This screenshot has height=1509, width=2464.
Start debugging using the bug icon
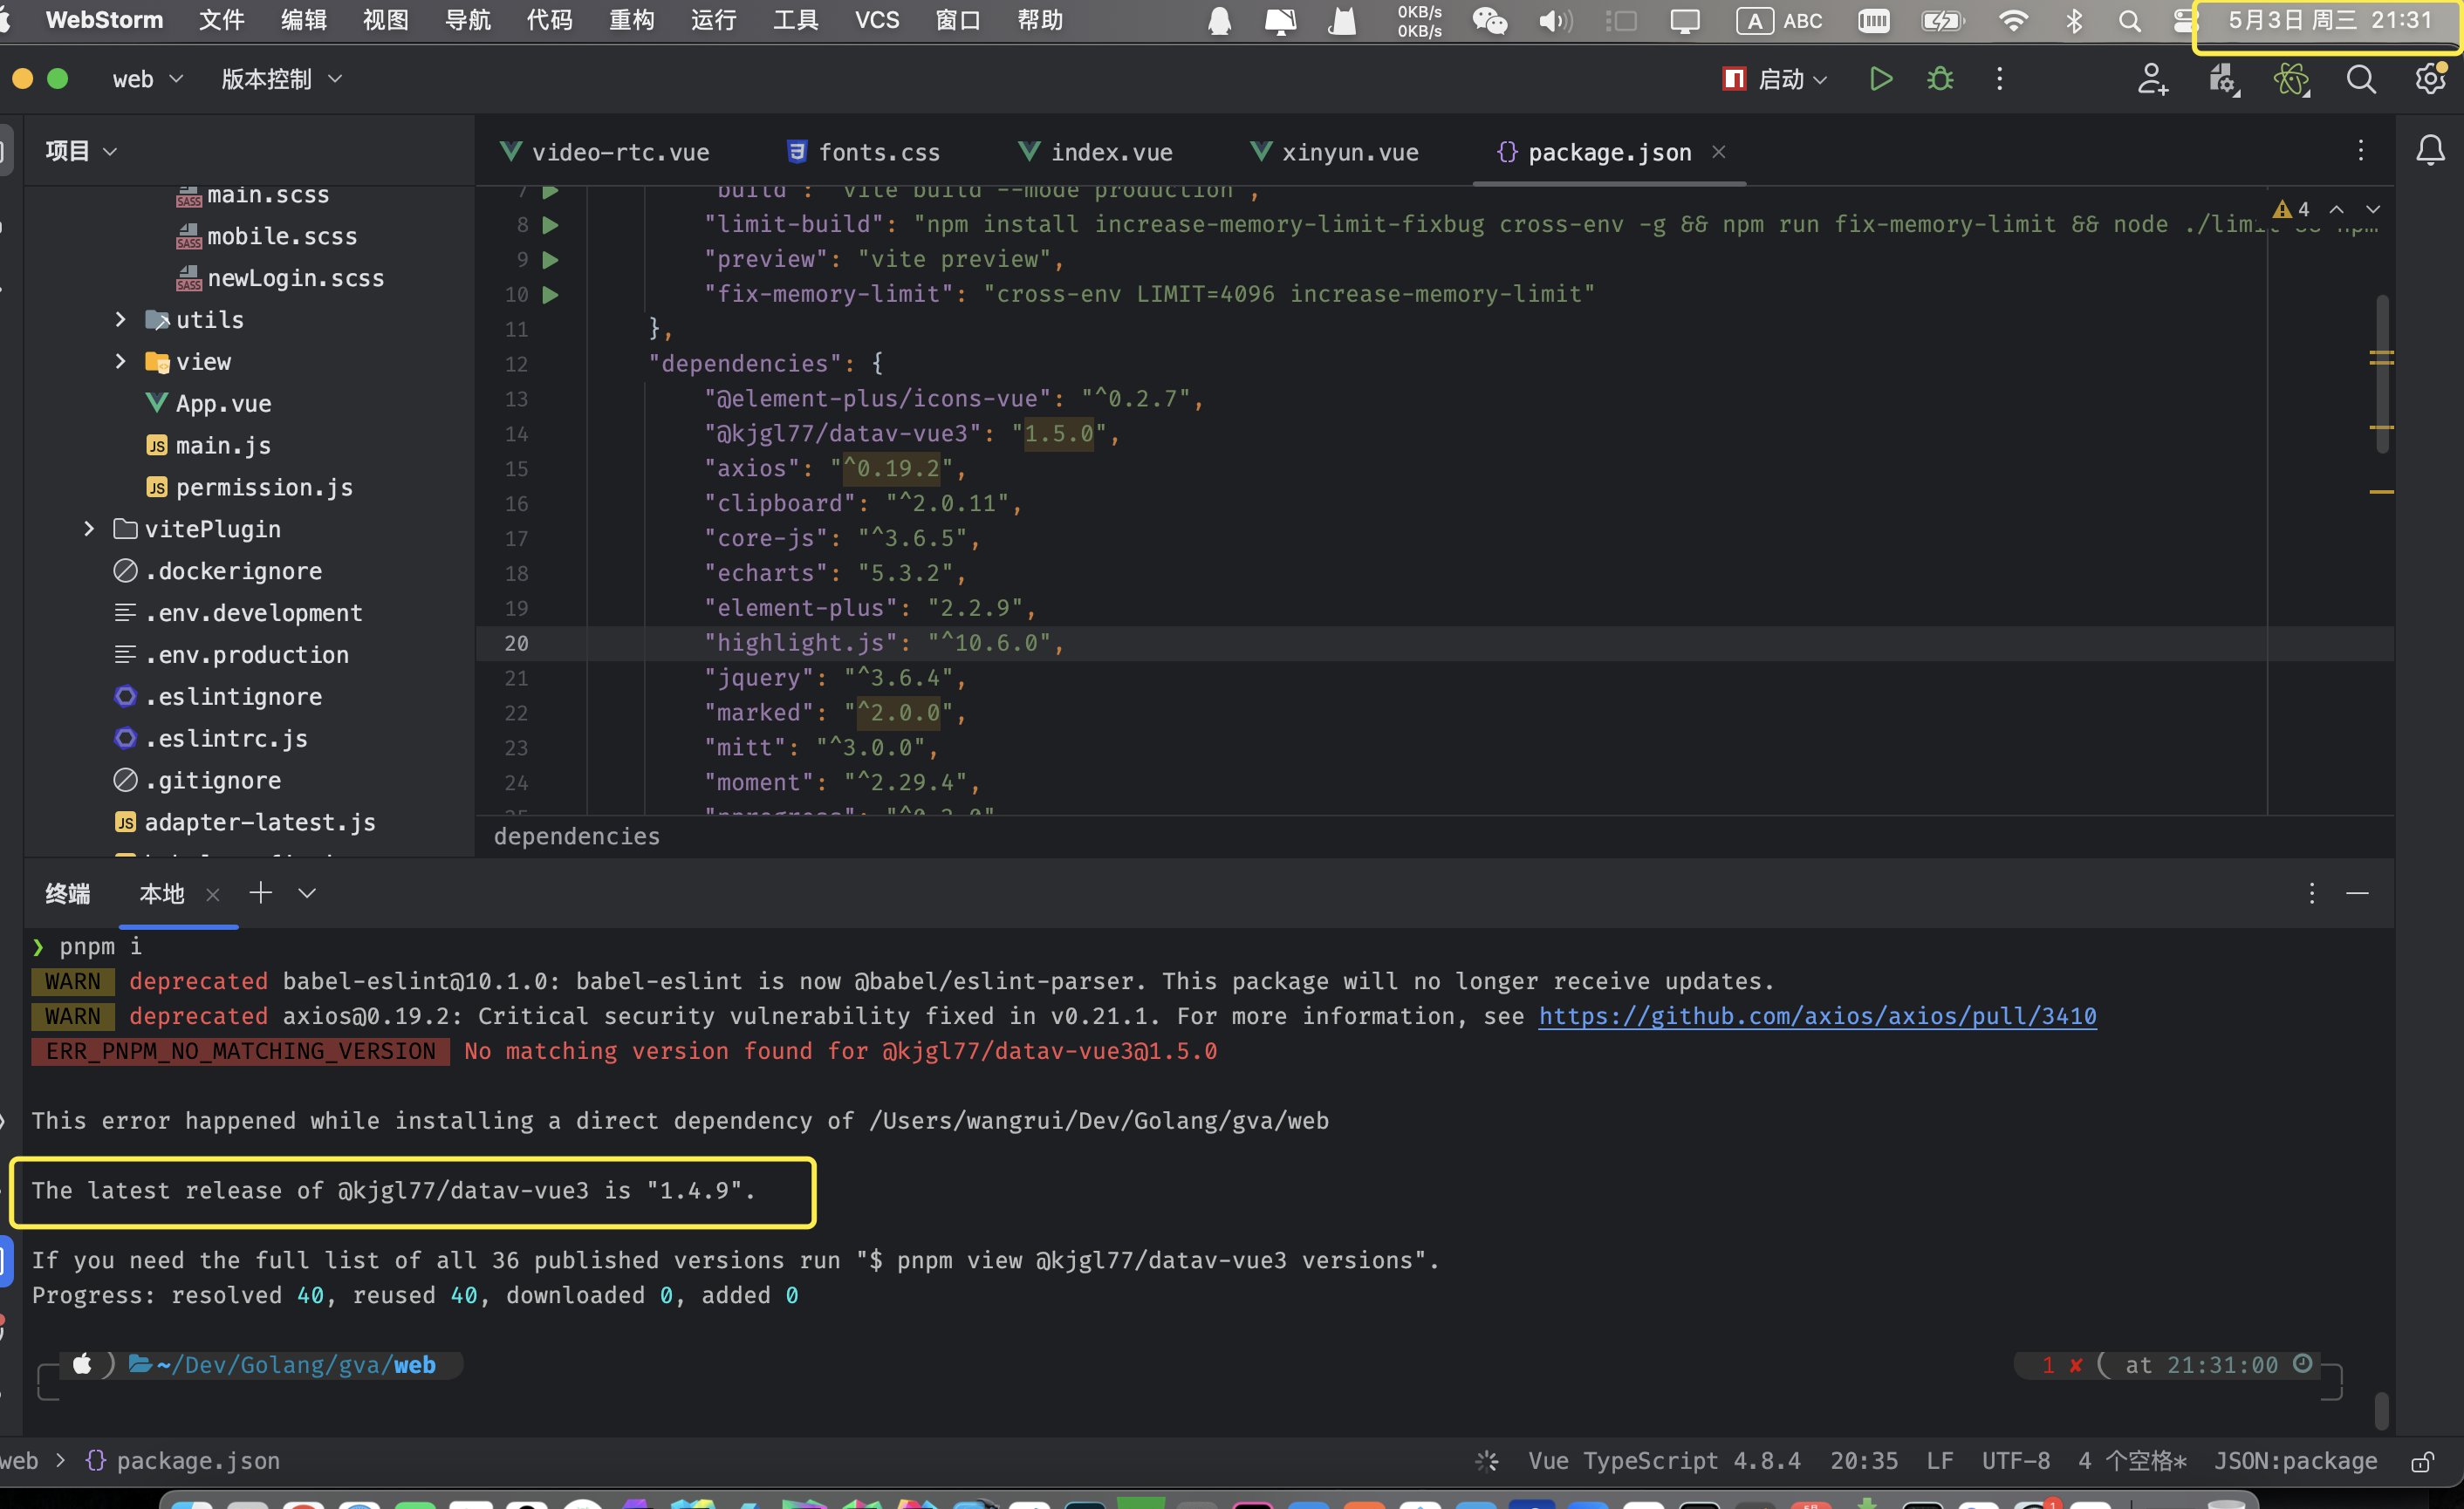click(1940, 79)
